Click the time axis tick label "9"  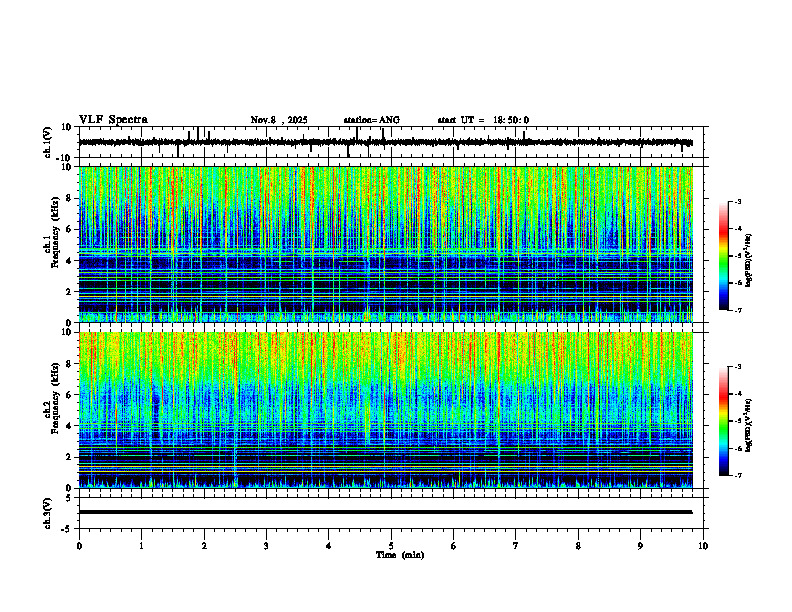640,546
